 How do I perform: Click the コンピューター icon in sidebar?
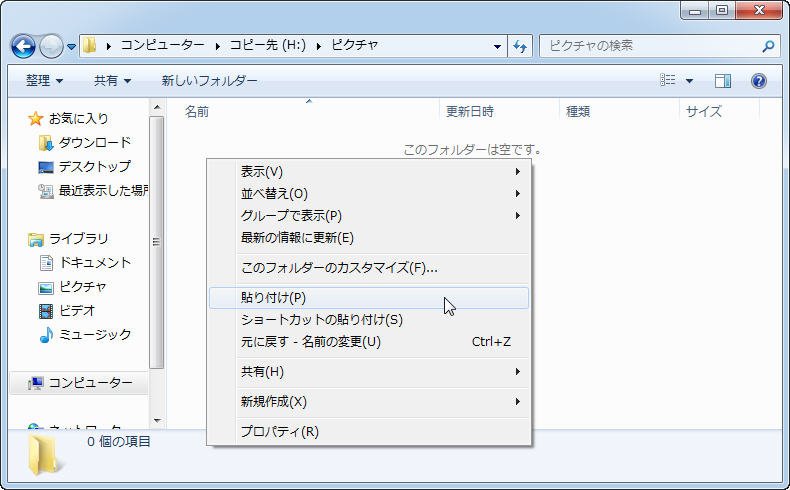[x=36, y=383]
